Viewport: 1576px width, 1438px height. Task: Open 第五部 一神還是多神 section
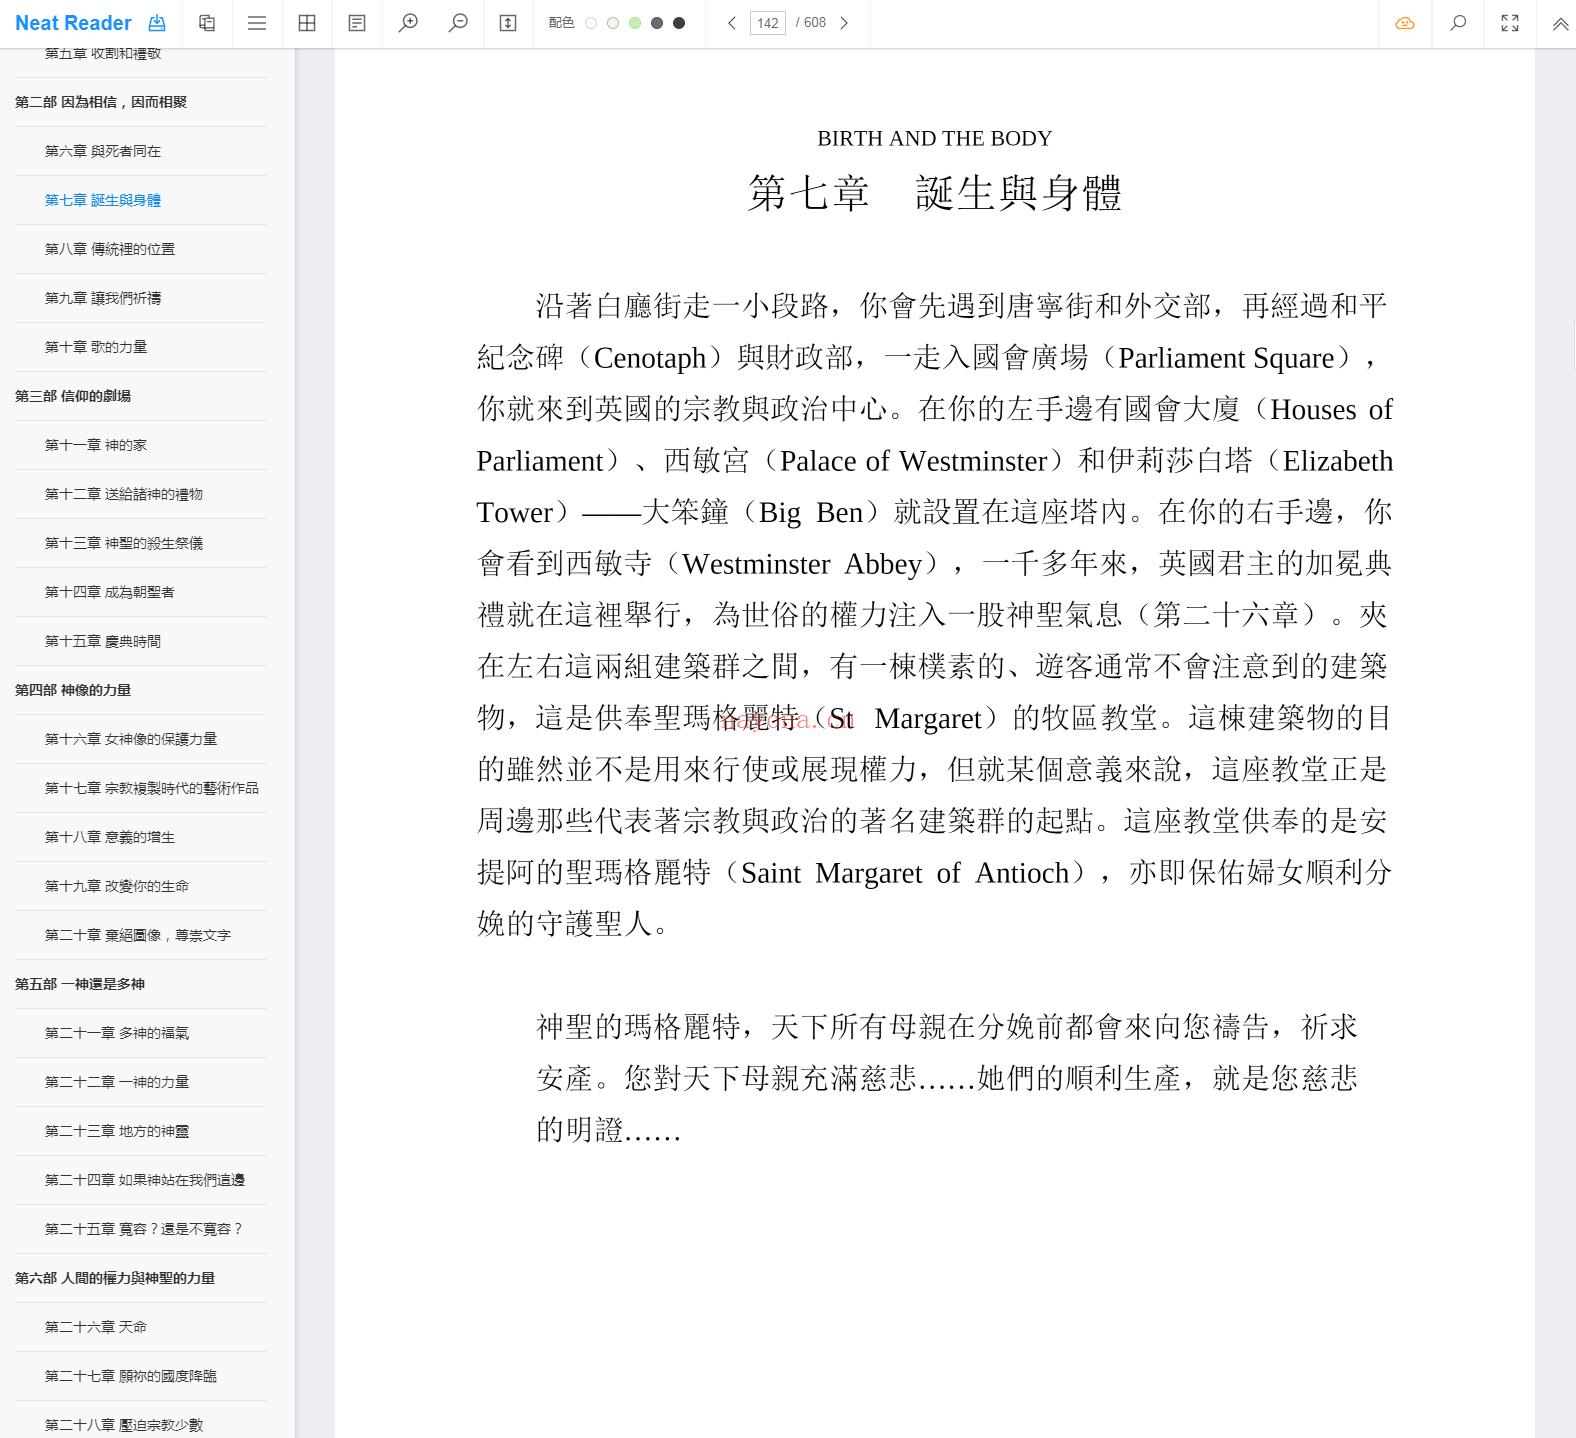tap(80, 984)
